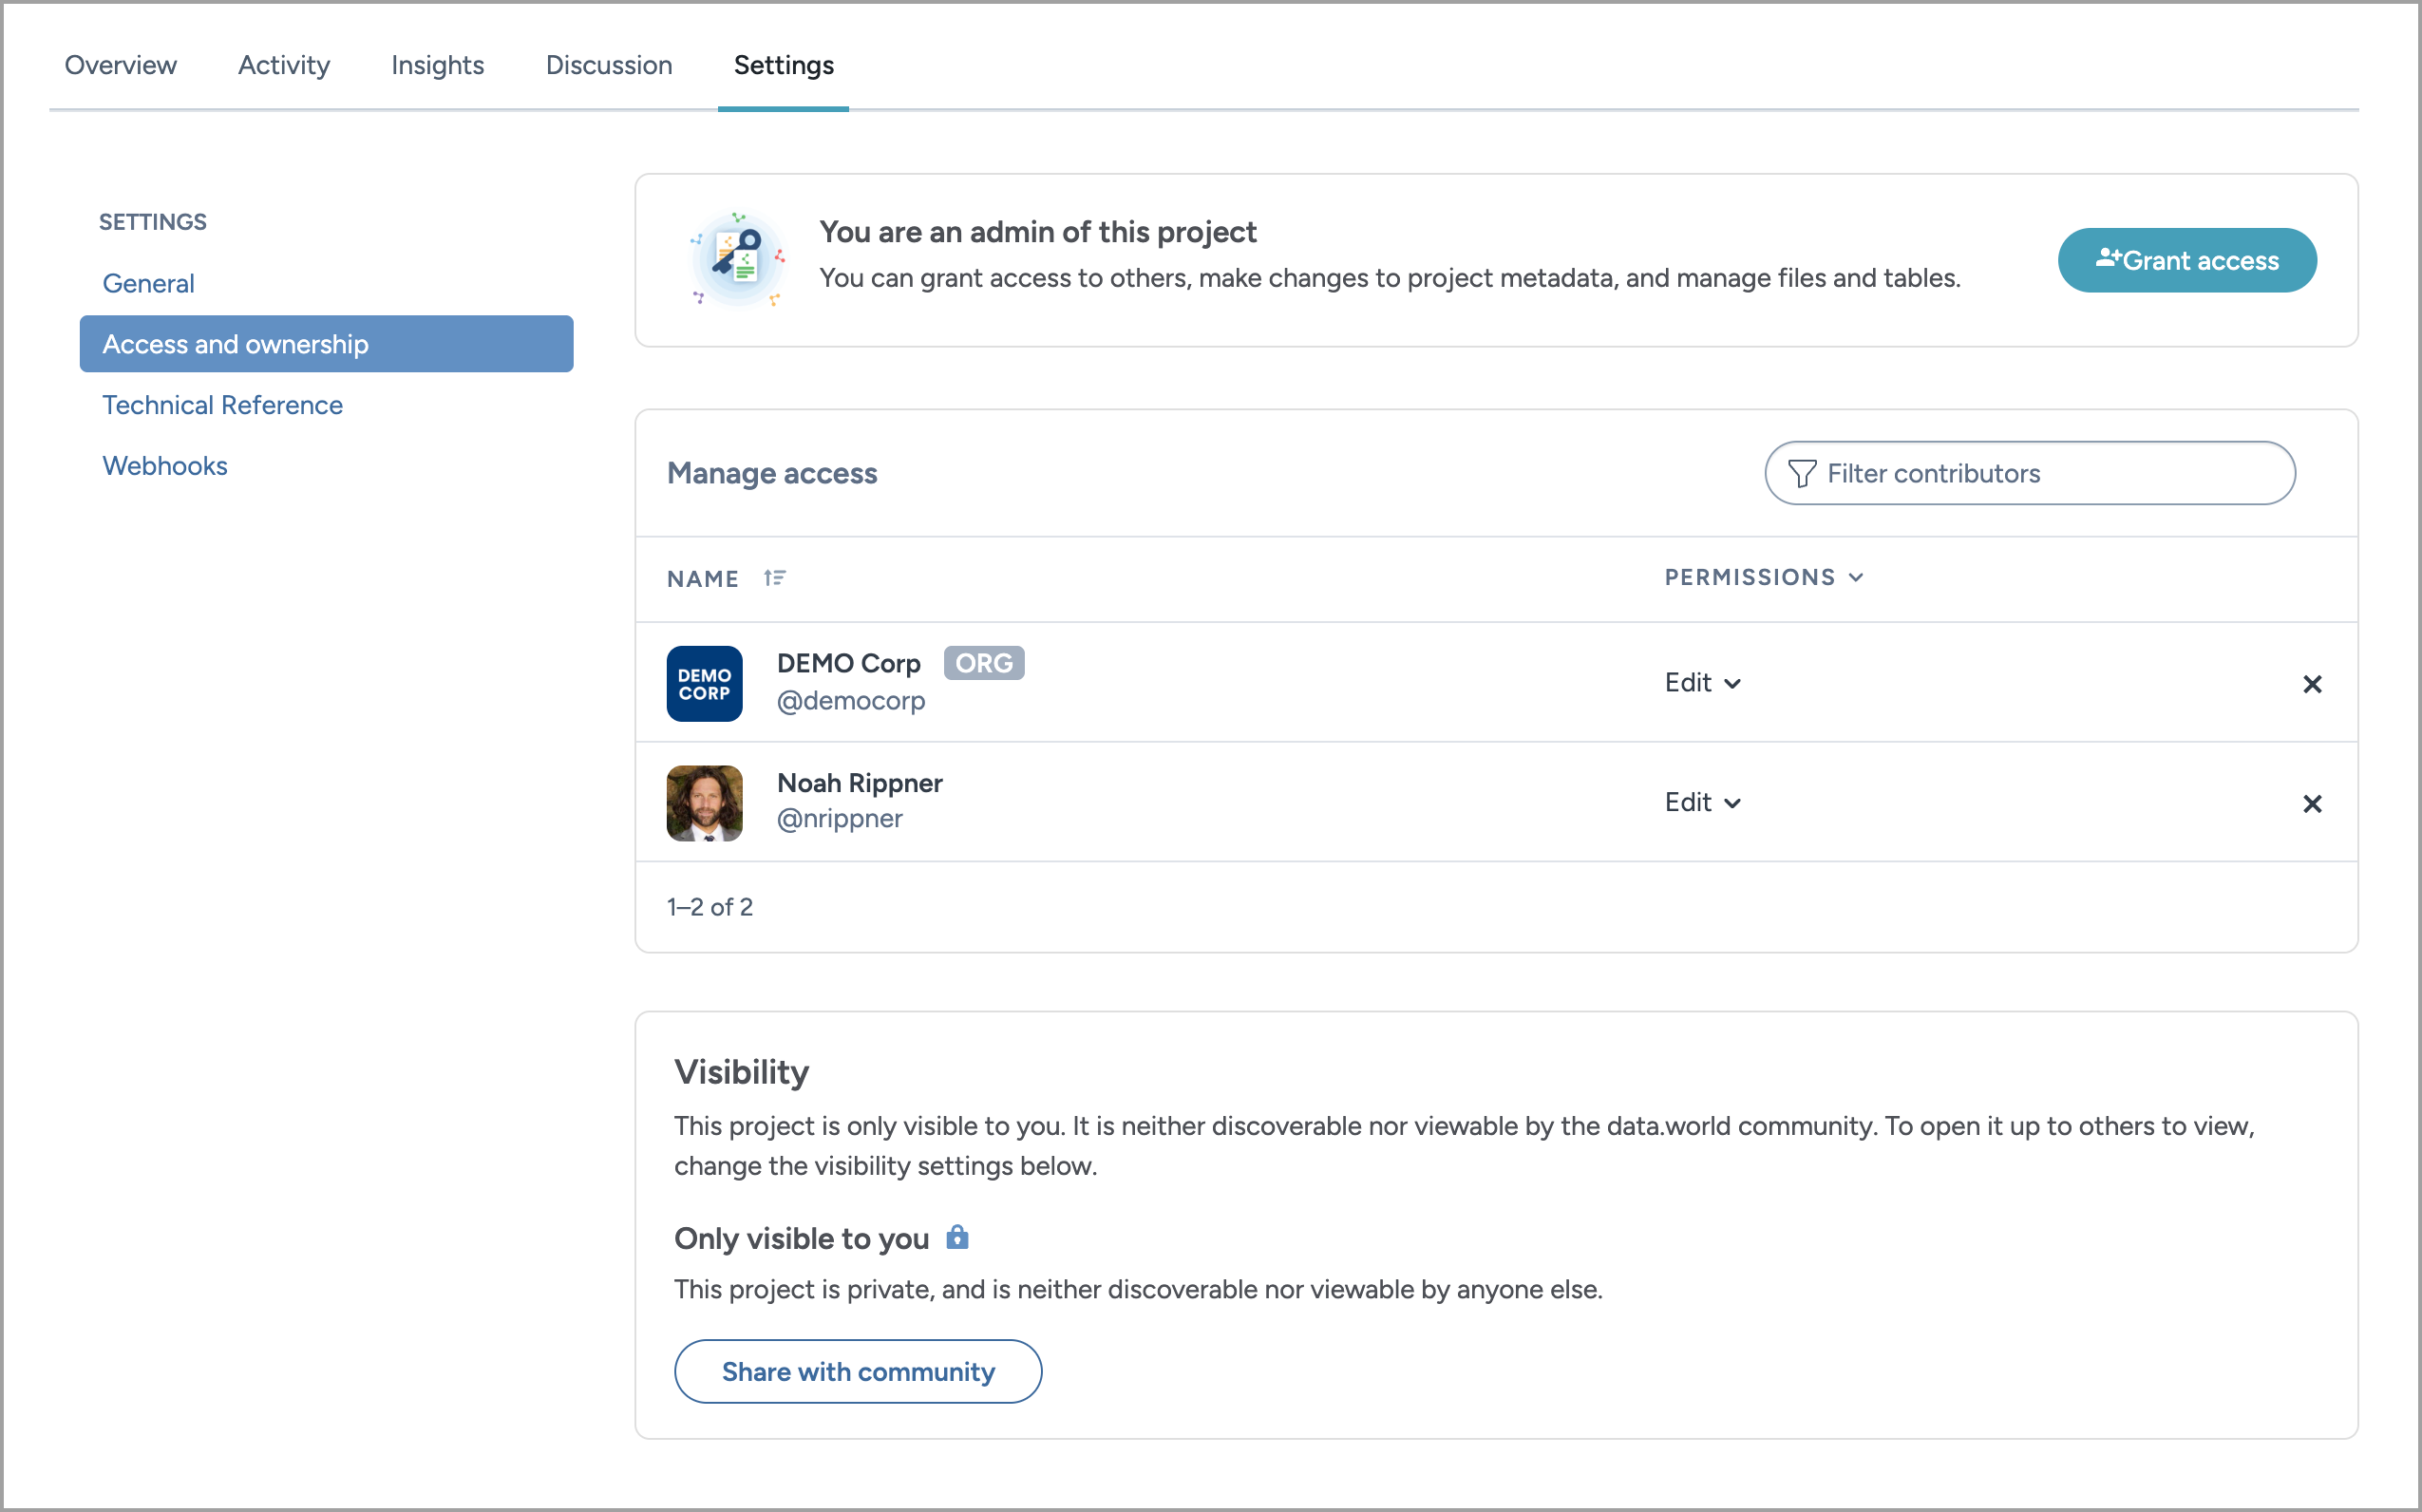Click the Manage access heading
The image size is (2422, 1512).
point(772,473)
